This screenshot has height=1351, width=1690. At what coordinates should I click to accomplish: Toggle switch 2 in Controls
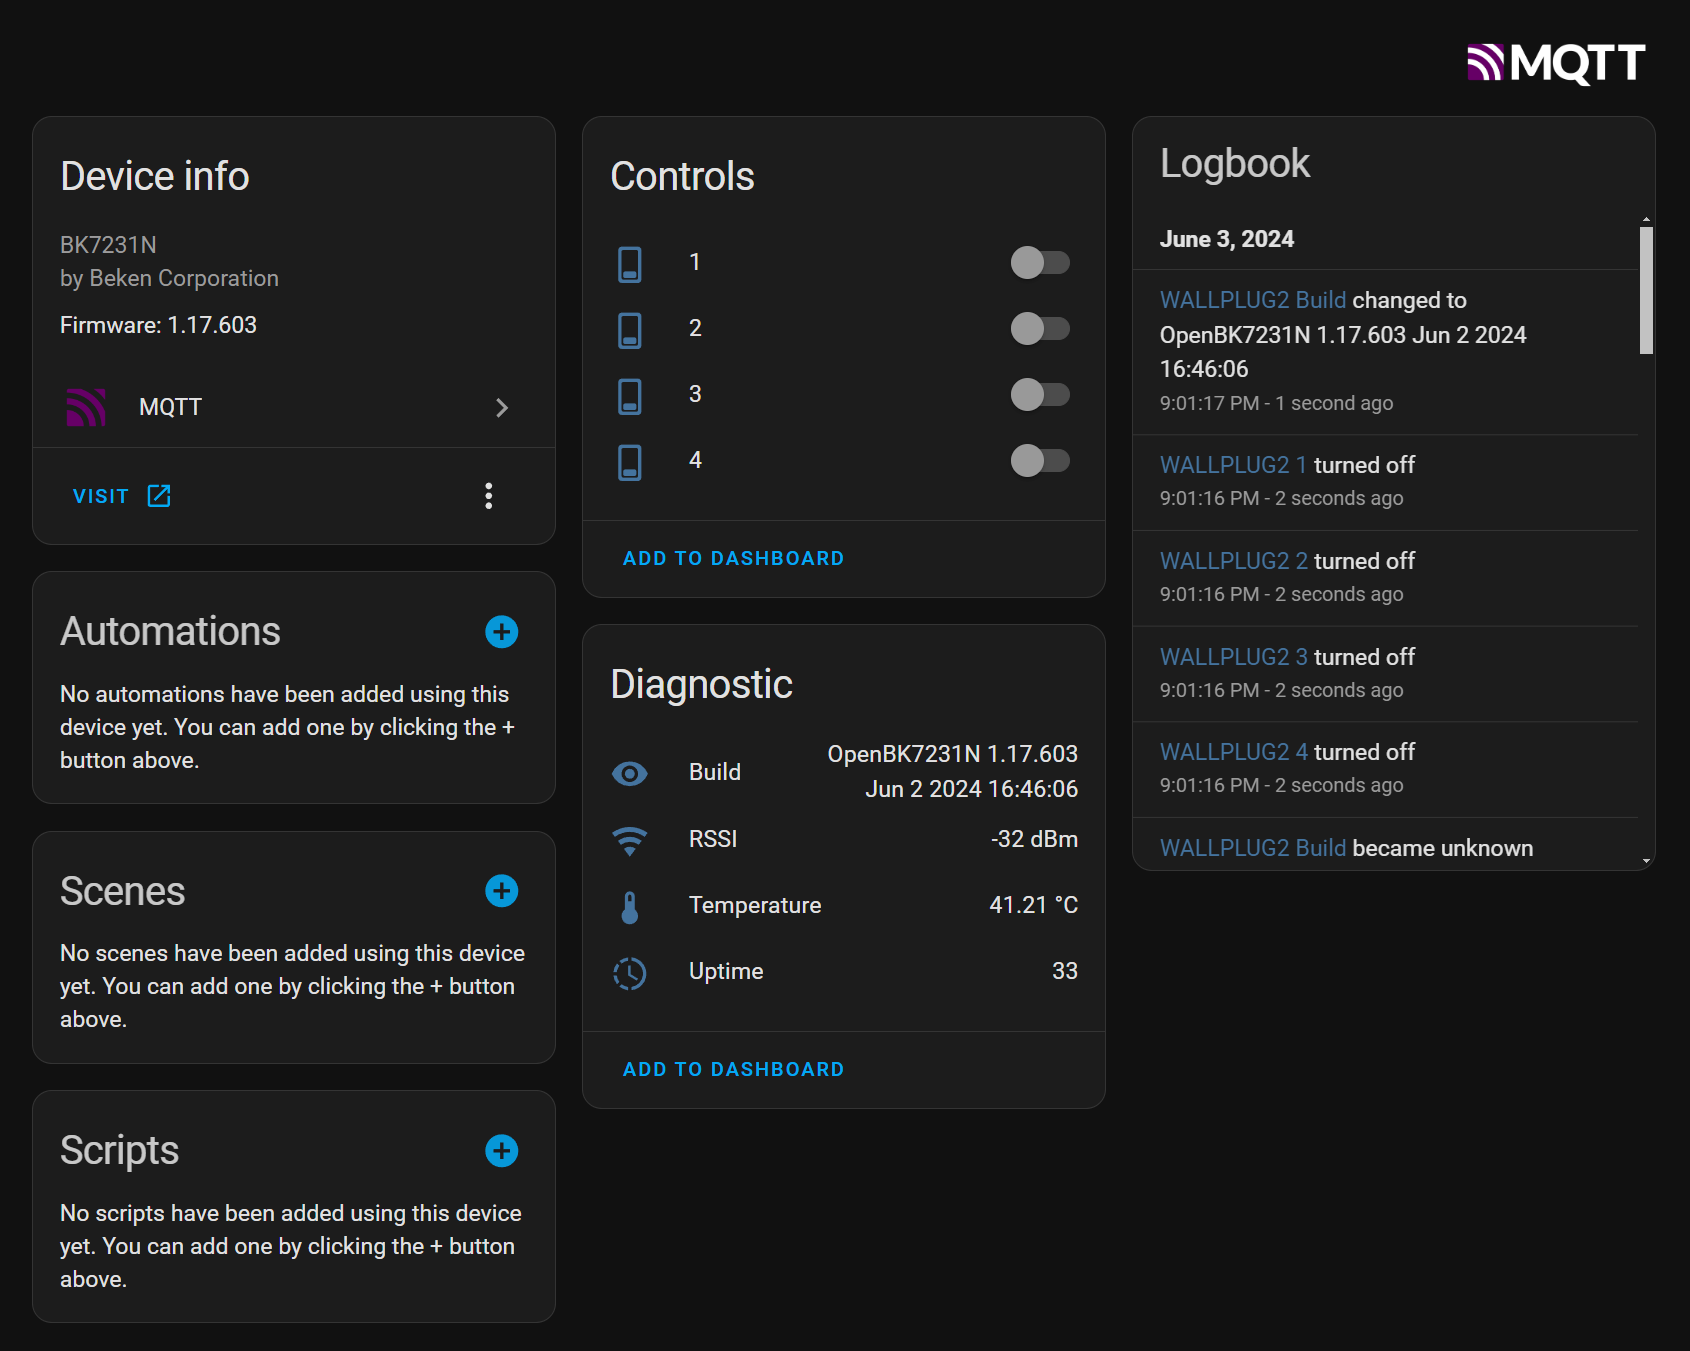pyautogui.click(x=1040, y=328)
